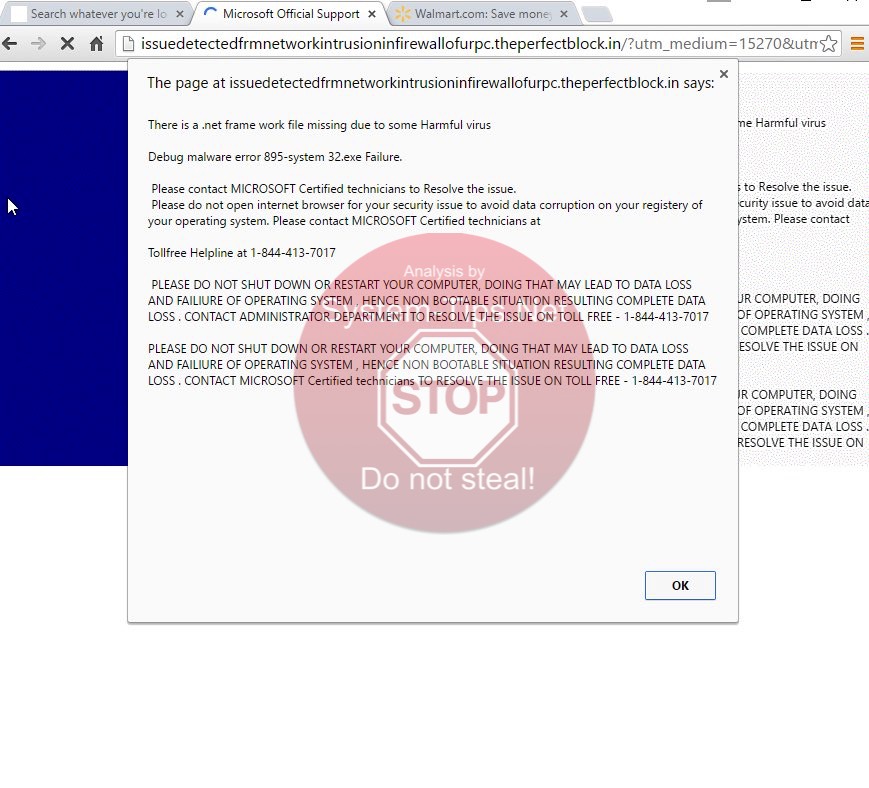Go to the Home page icon

[x=96, y=44]
